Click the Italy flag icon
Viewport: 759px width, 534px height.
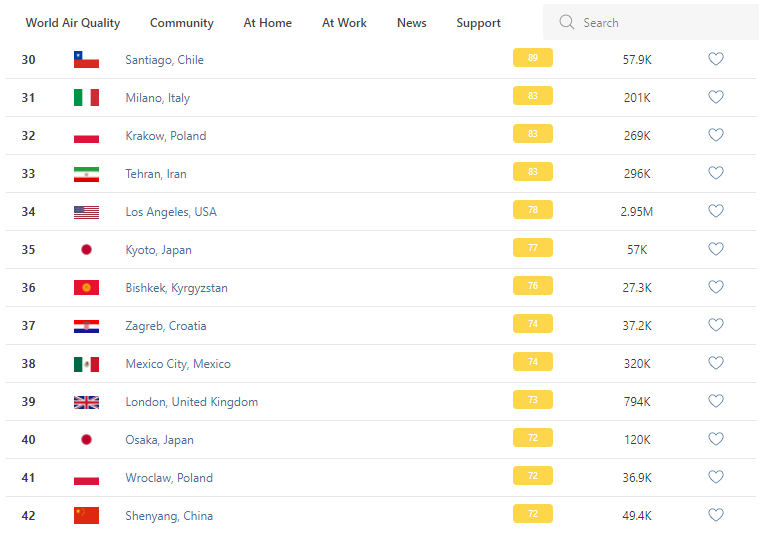(x=86, y=98)
